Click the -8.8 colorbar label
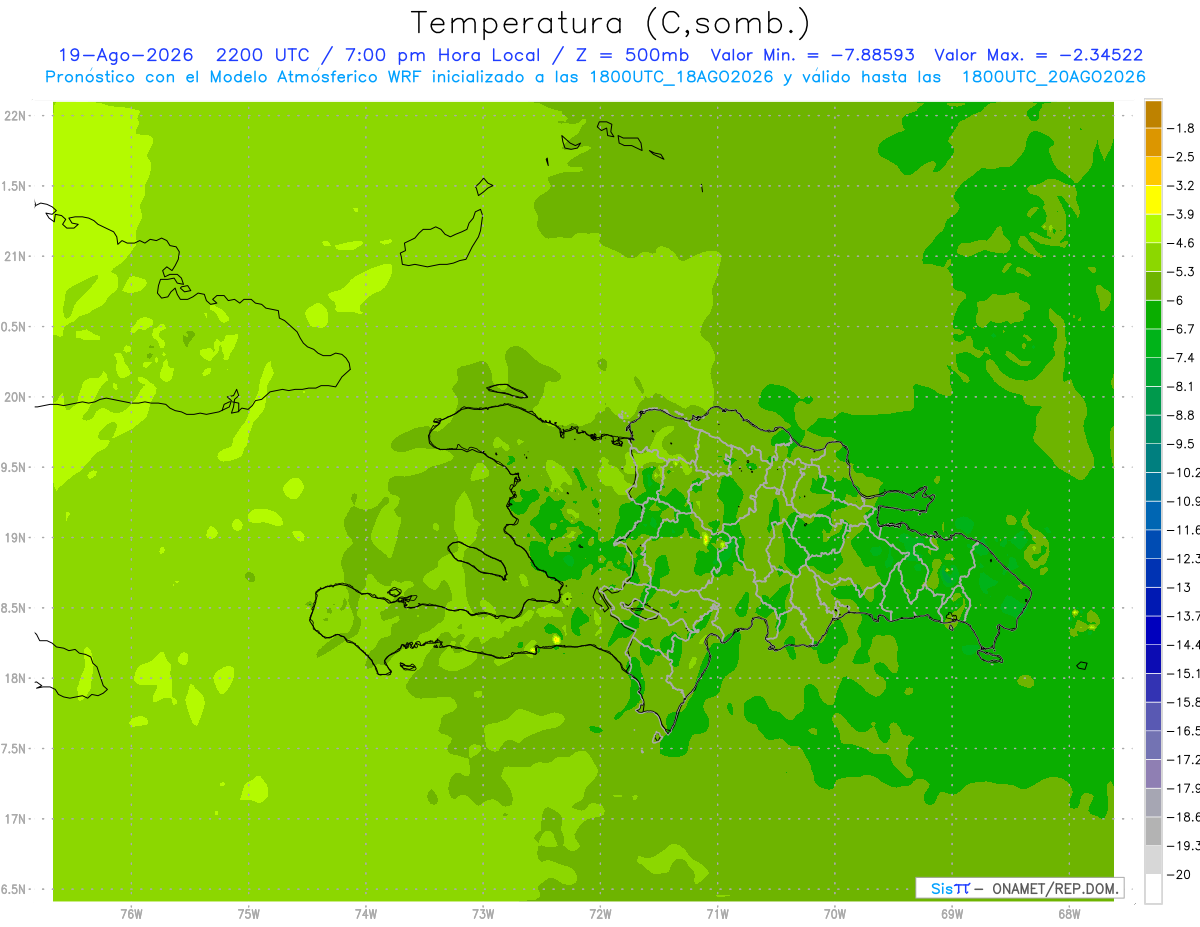 [1181, 415]
